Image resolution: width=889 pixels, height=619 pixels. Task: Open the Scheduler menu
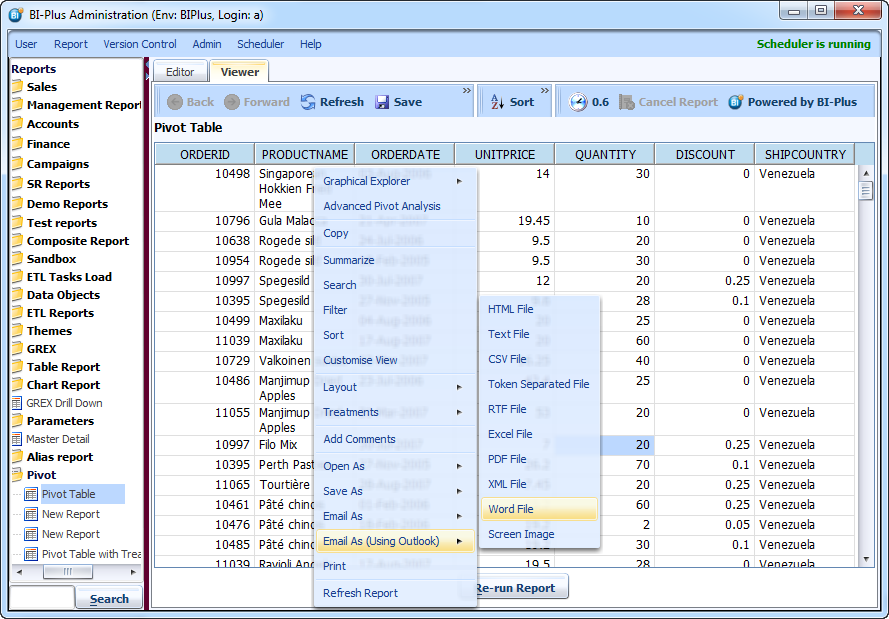pos(260,44)
